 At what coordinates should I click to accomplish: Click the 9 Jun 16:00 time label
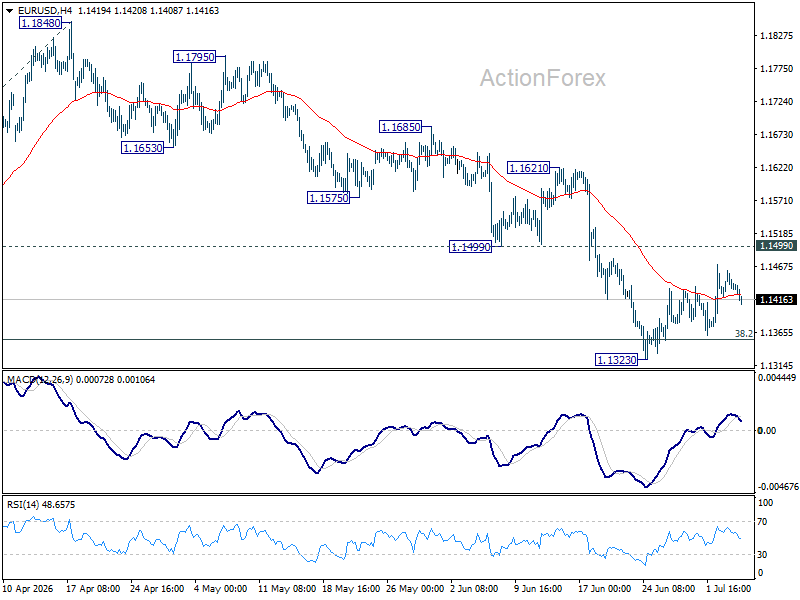(538, 589)
